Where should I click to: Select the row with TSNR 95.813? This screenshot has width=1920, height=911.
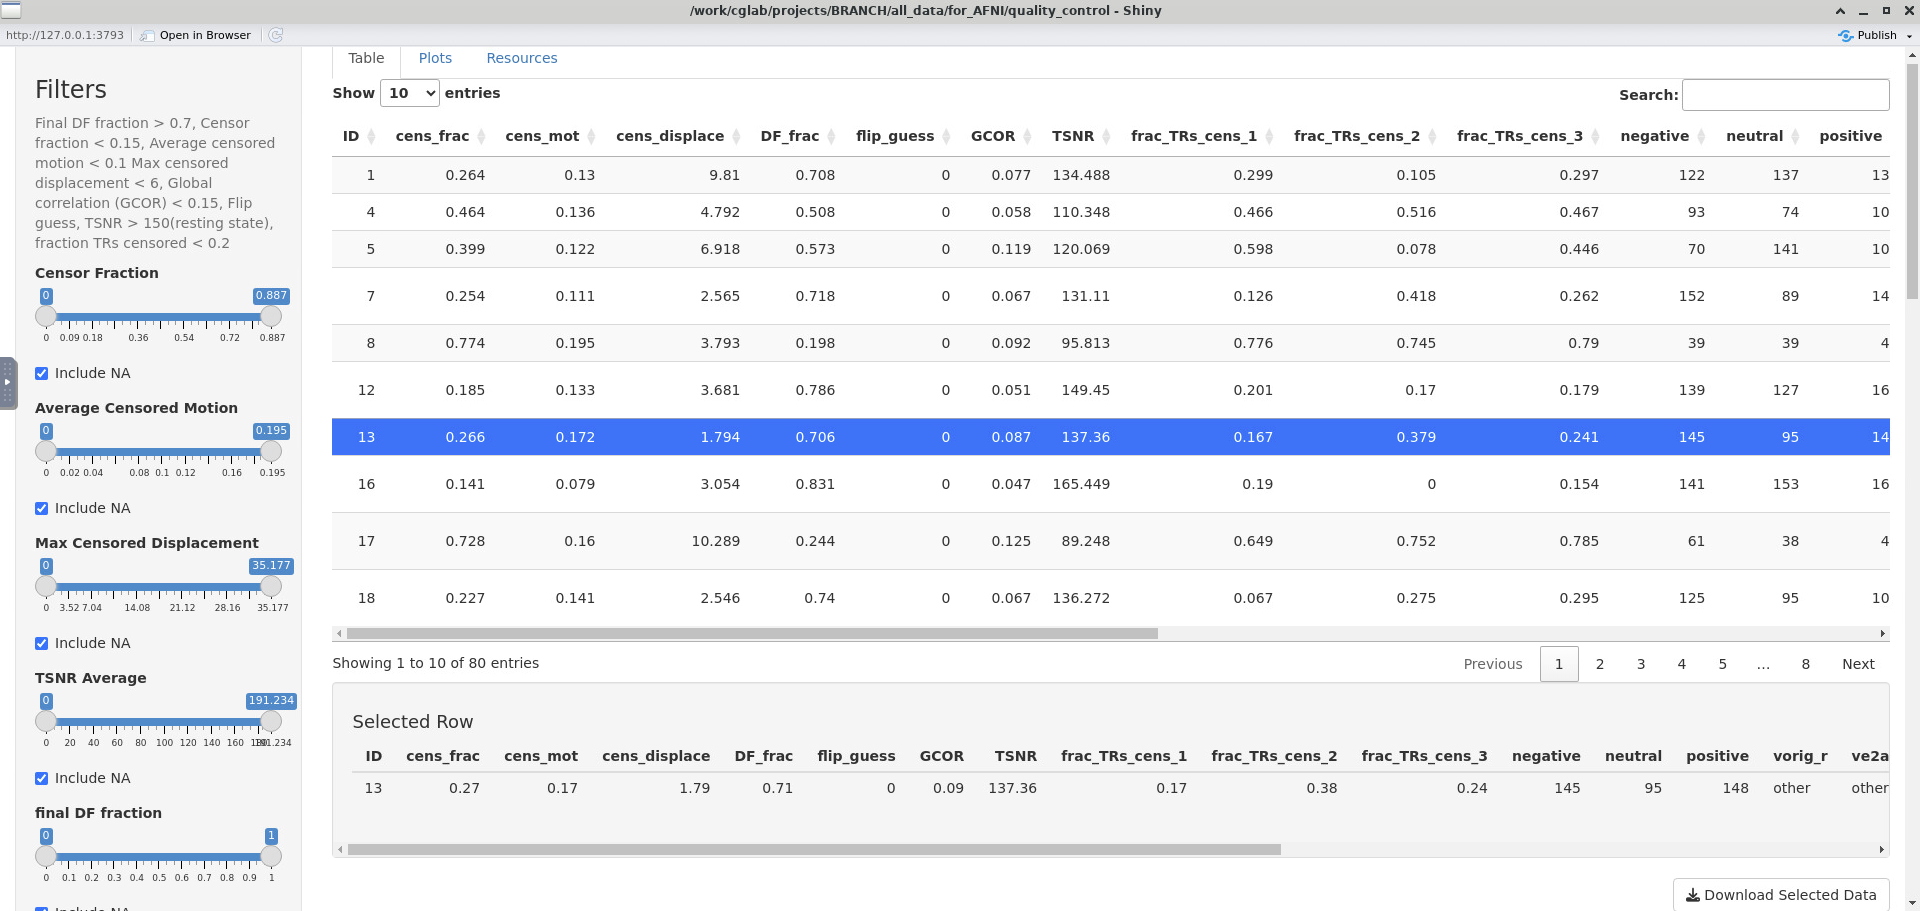pos(1110,343)
